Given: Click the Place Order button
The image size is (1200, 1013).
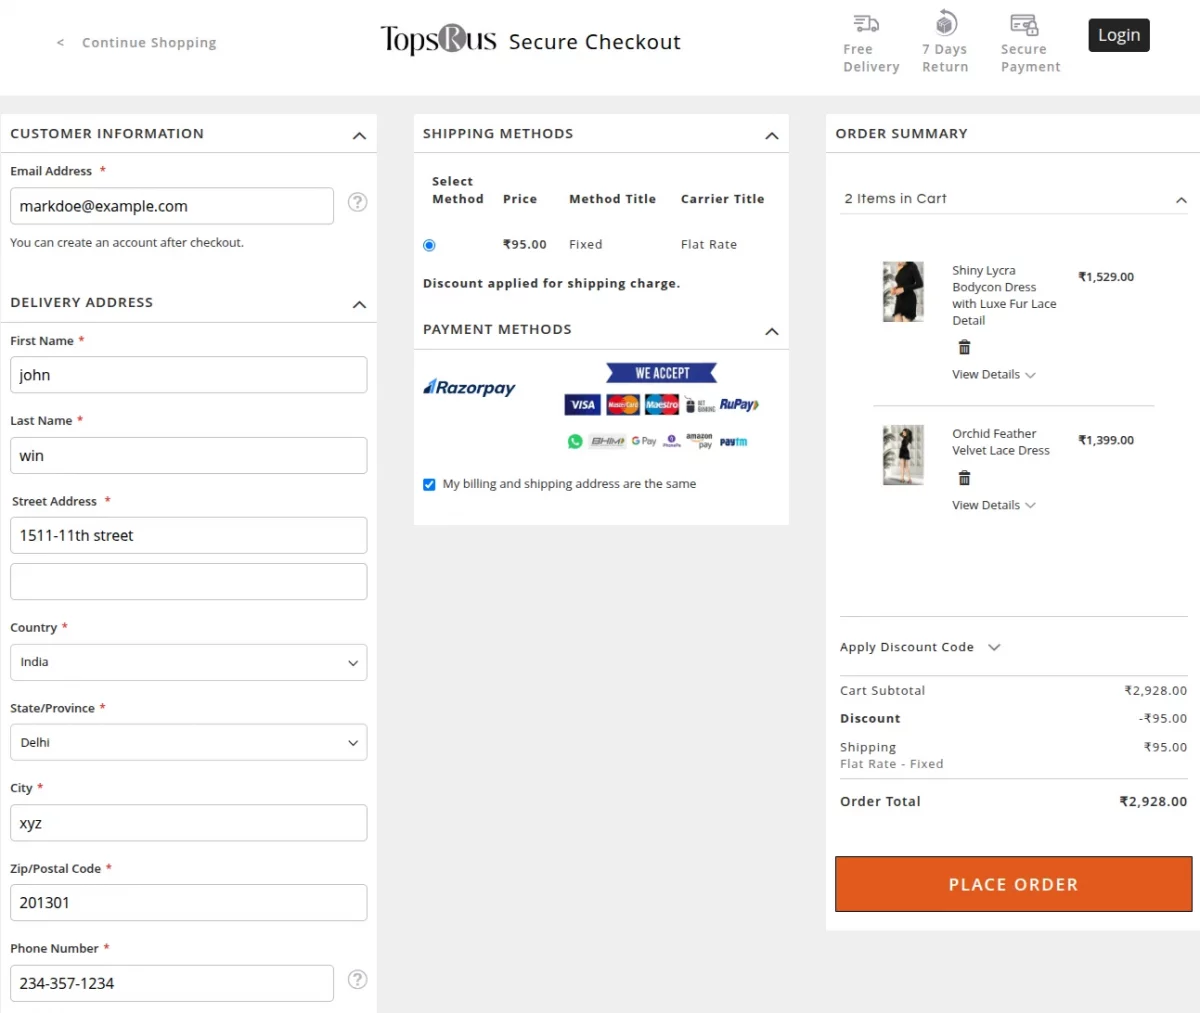Looking at the screenshot, I should tap(1012, 884).
